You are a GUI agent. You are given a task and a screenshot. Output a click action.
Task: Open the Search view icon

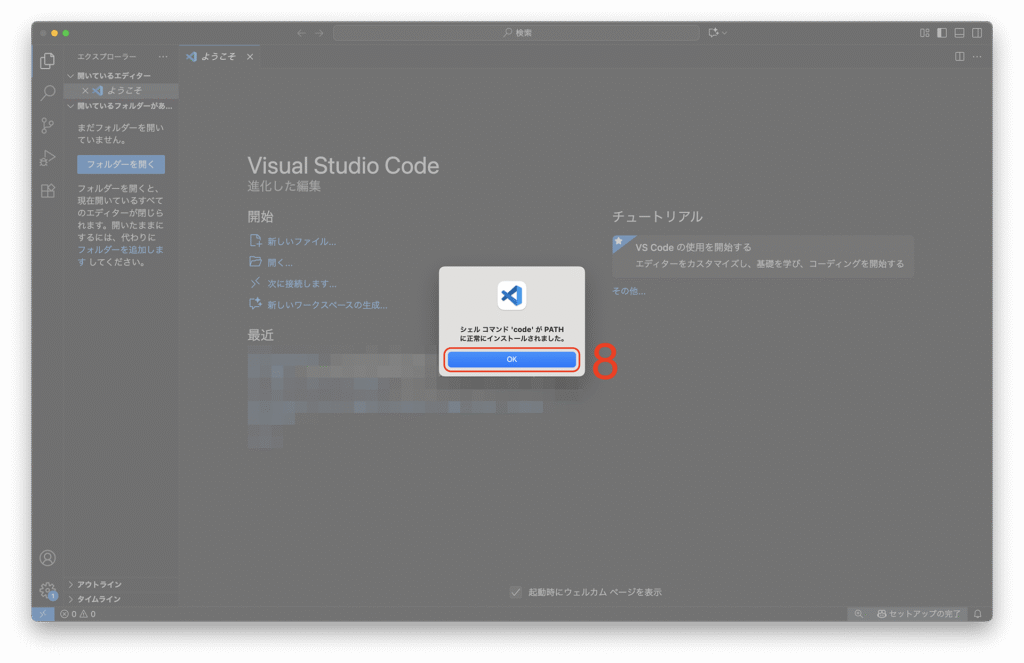pos(47,93)
